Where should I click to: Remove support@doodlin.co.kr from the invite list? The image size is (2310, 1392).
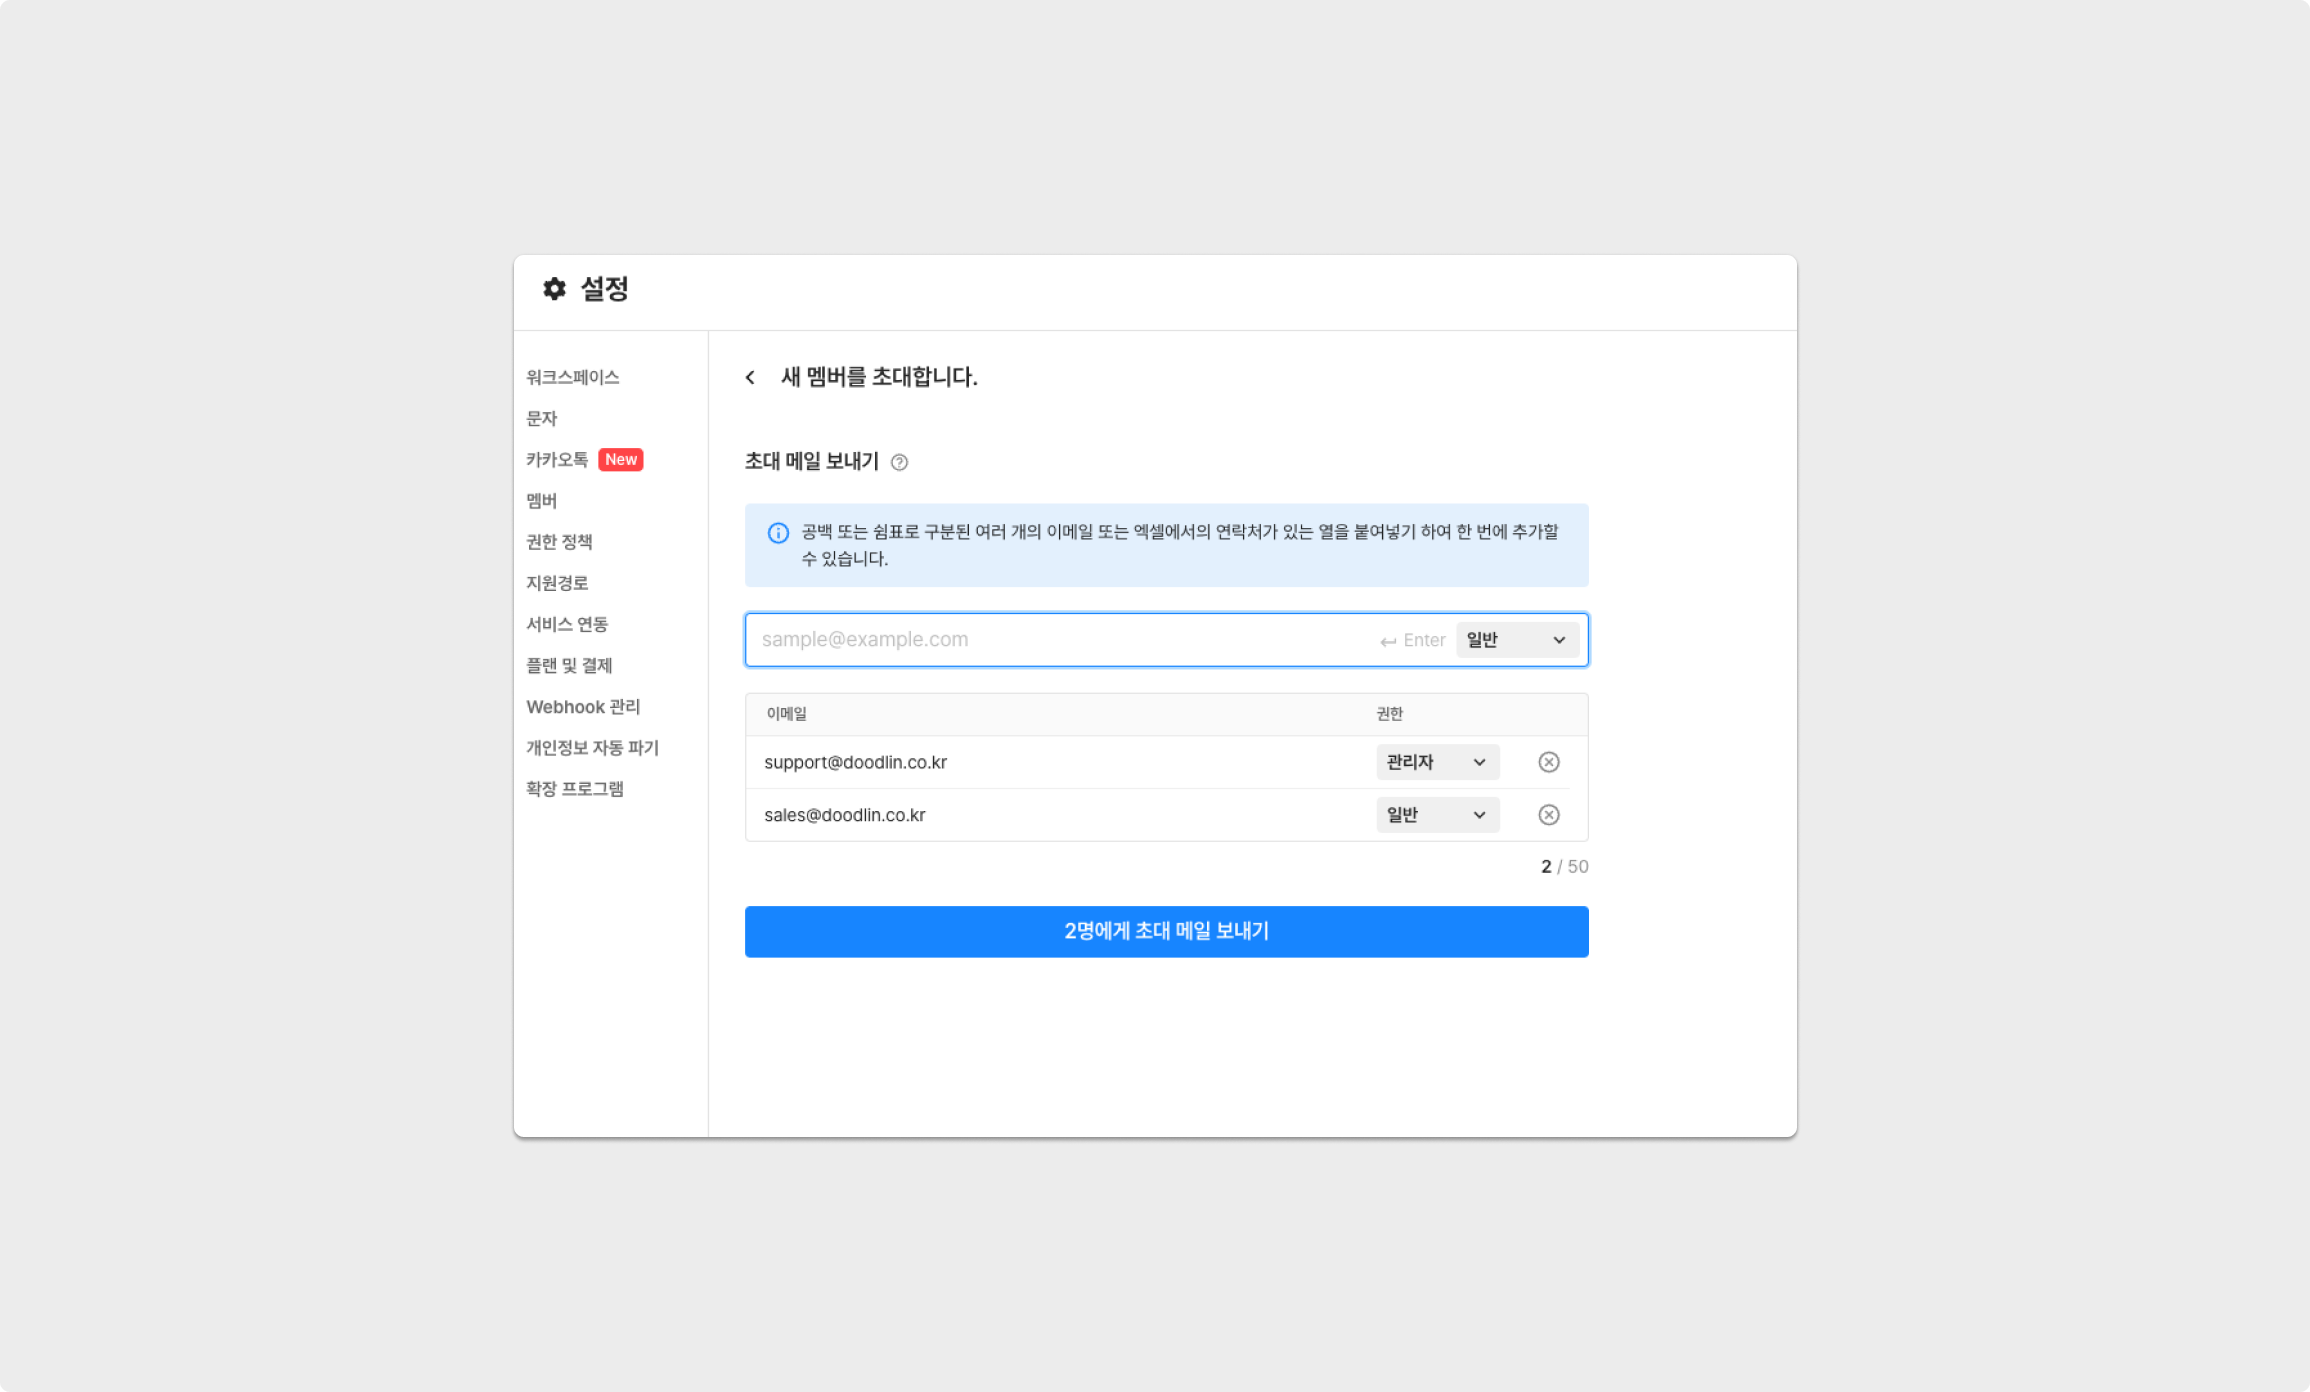coord(1548,762)
